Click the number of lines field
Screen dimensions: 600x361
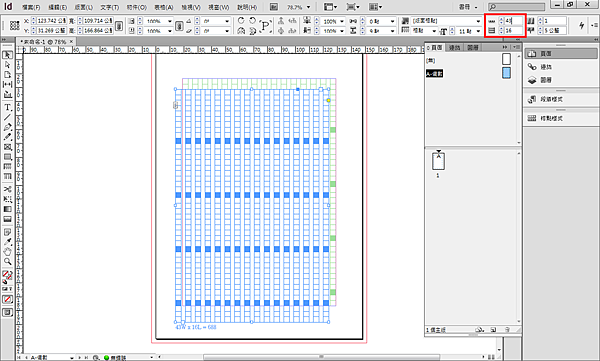(513, 30)
